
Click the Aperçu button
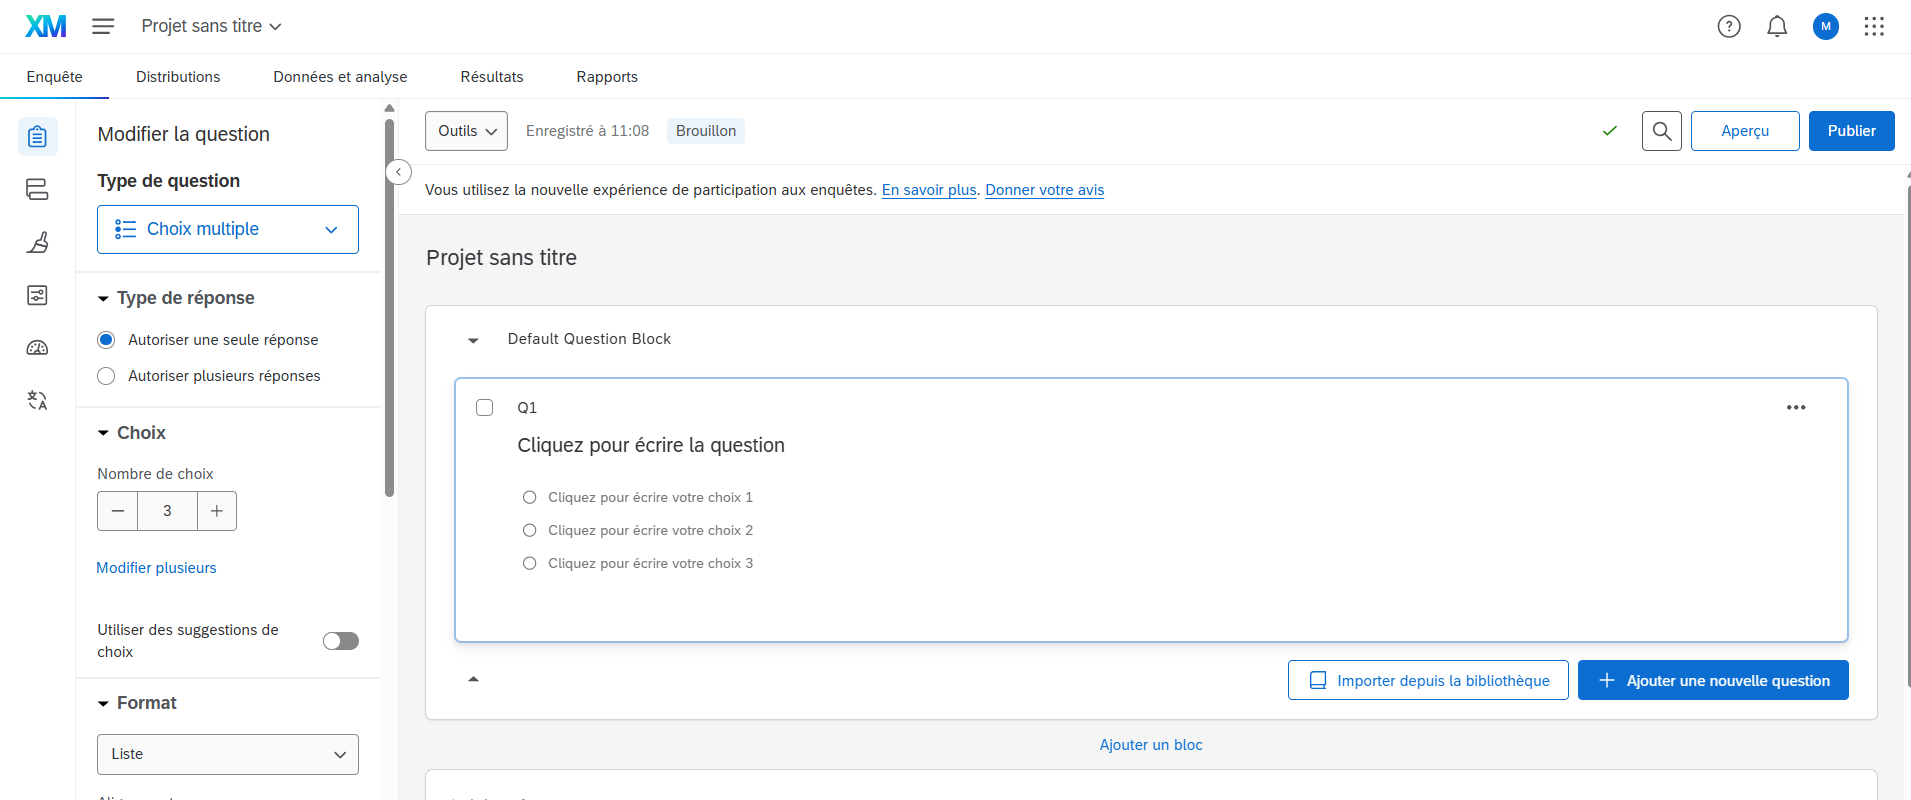(x=1745, y=131)
